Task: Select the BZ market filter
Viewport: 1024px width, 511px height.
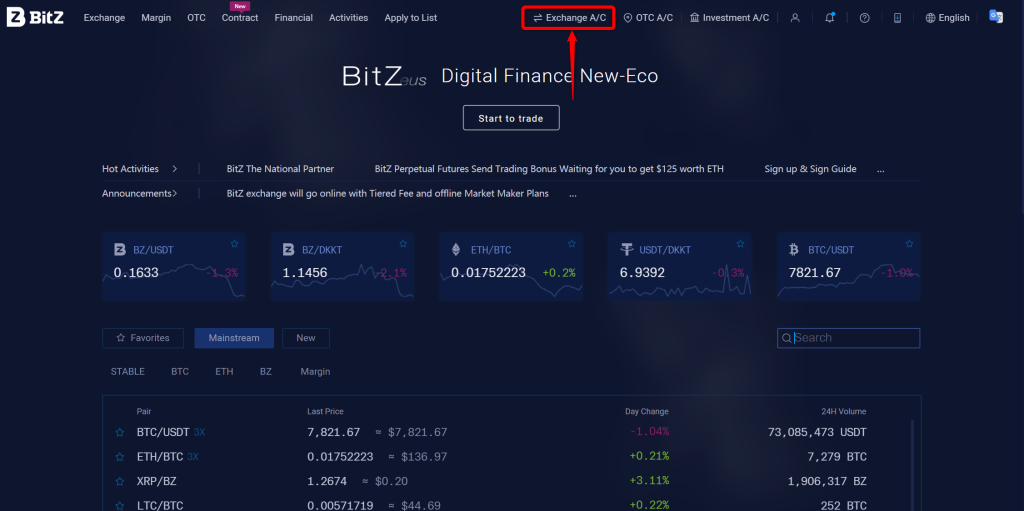Action: click(266, 371)
